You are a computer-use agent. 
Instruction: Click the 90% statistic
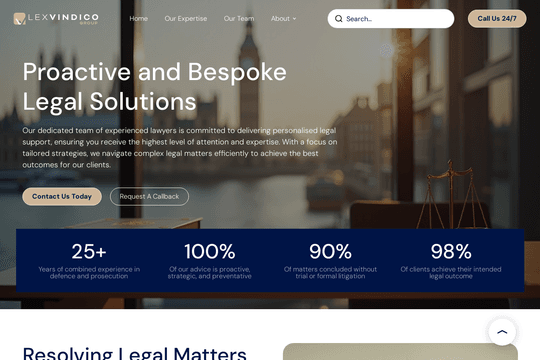(x=330, y=251)
